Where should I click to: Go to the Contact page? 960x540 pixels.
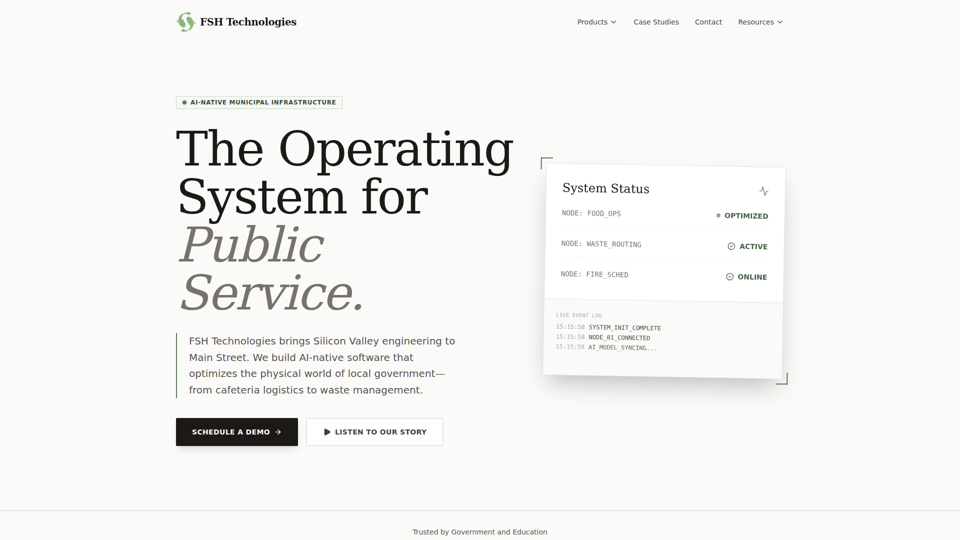point(708,22)
